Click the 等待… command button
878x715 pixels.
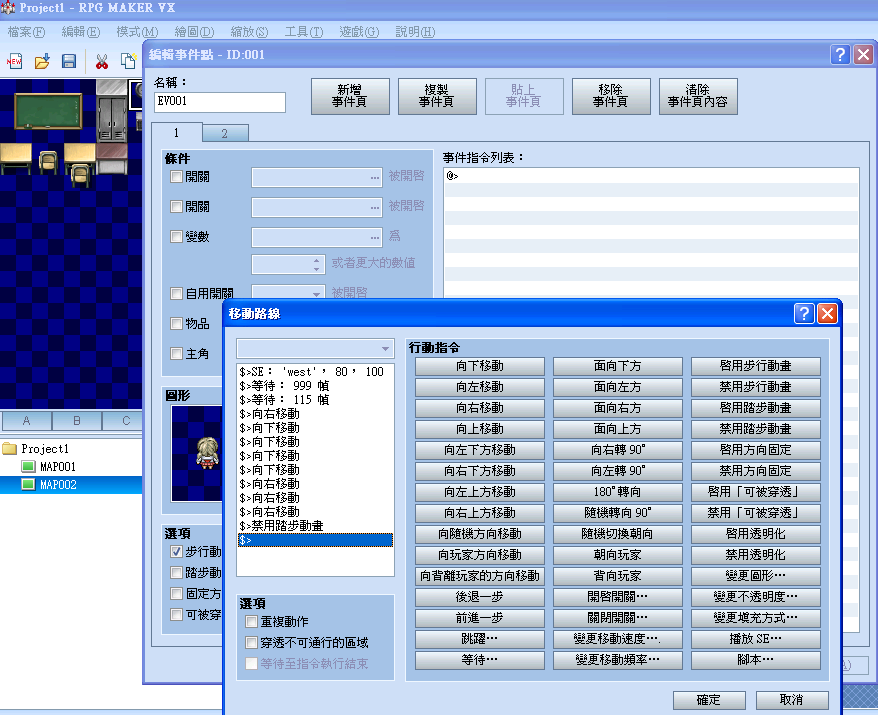(479, 660)
